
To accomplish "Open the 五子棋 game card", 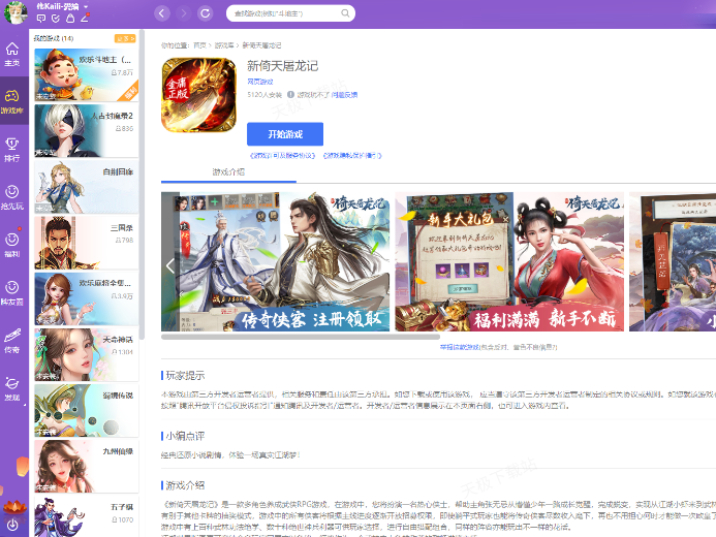I will [x=86, y=516].
